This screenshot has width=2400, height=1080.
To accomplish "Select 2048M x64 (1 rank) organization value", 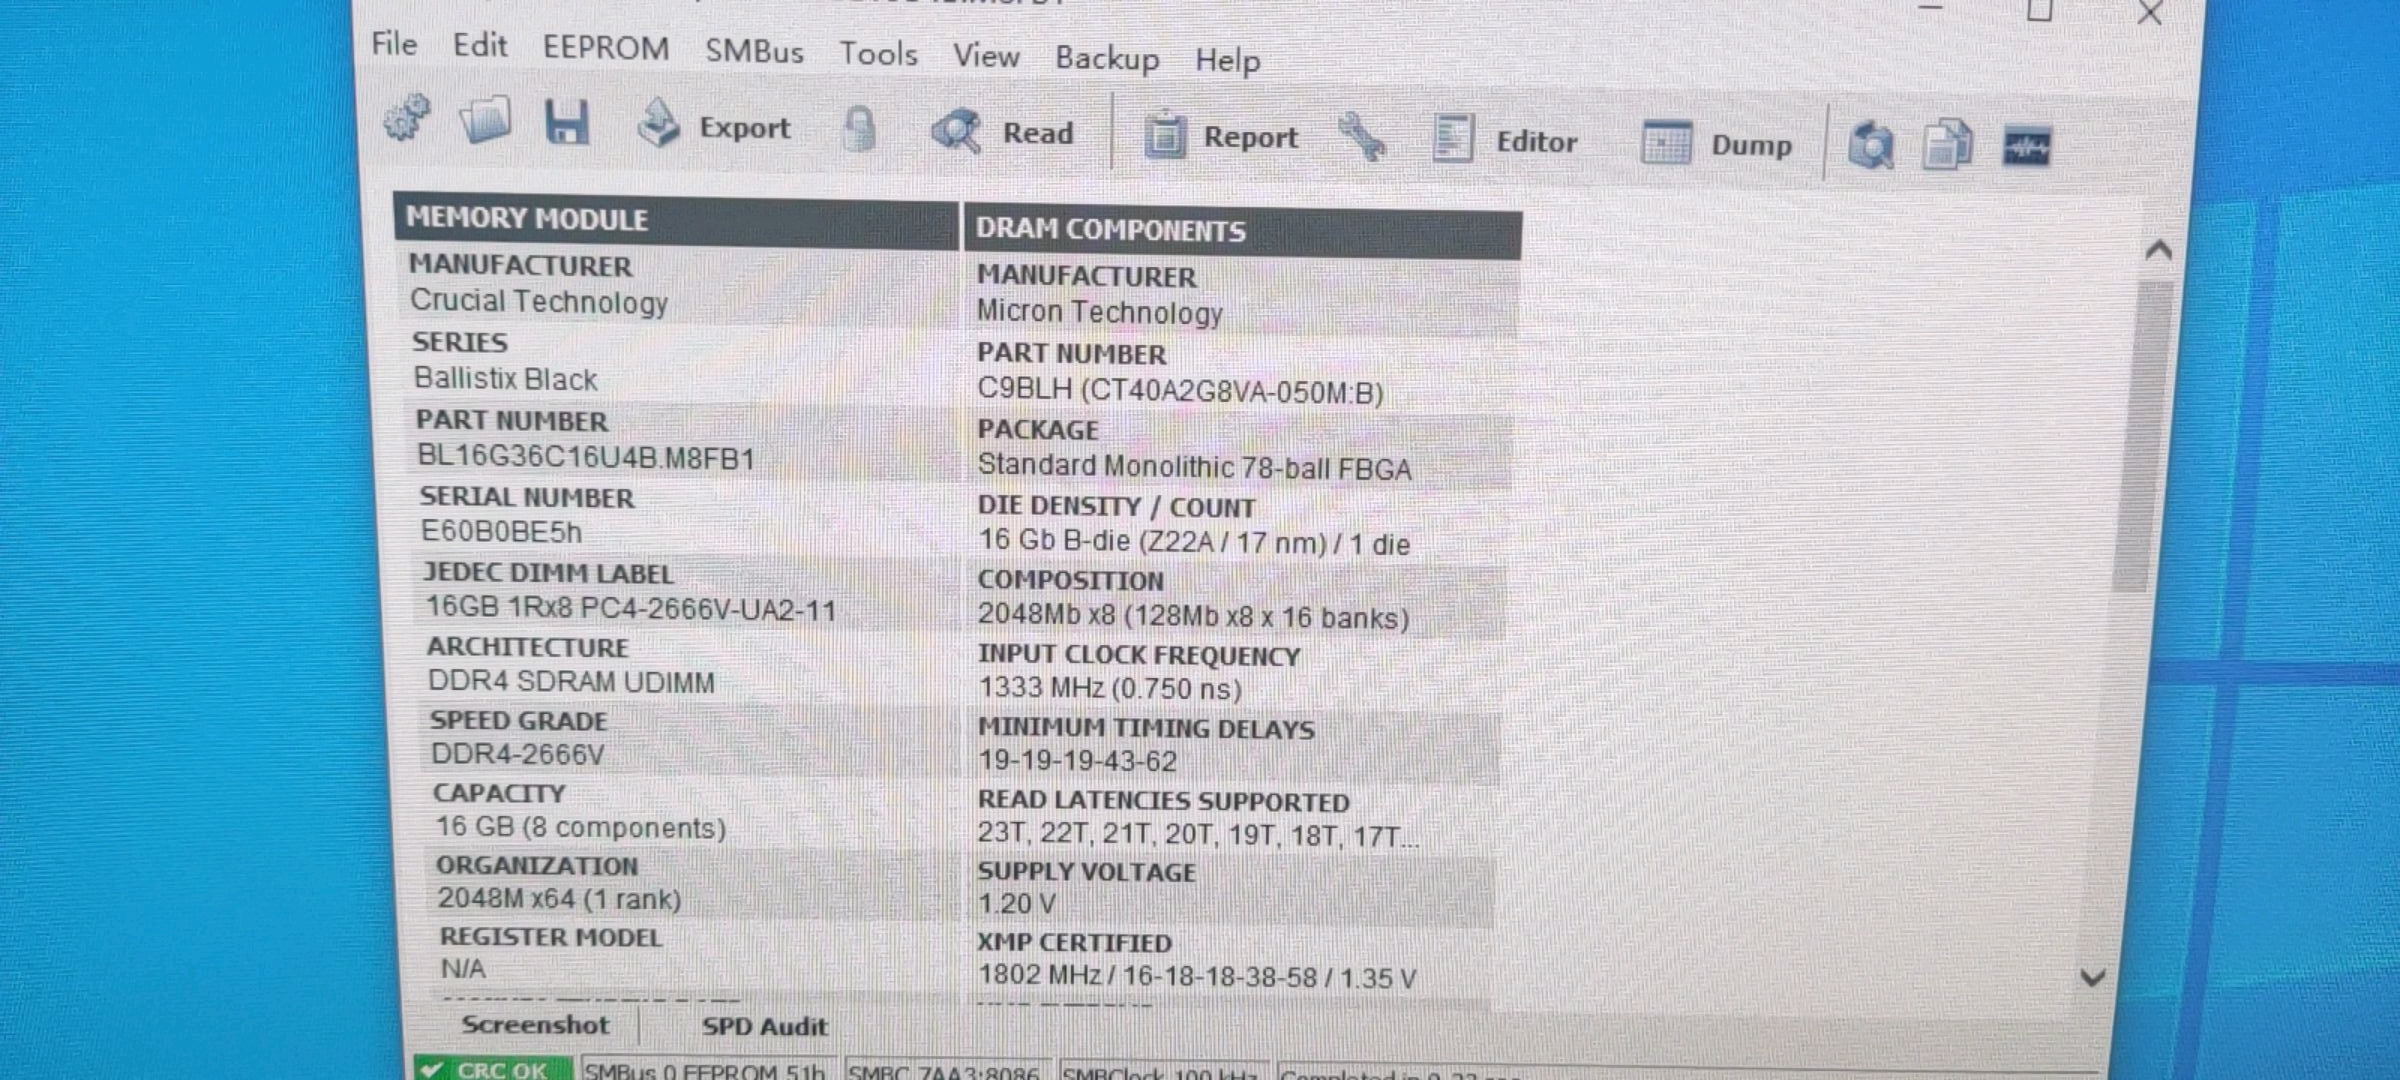I will [559, 898].
